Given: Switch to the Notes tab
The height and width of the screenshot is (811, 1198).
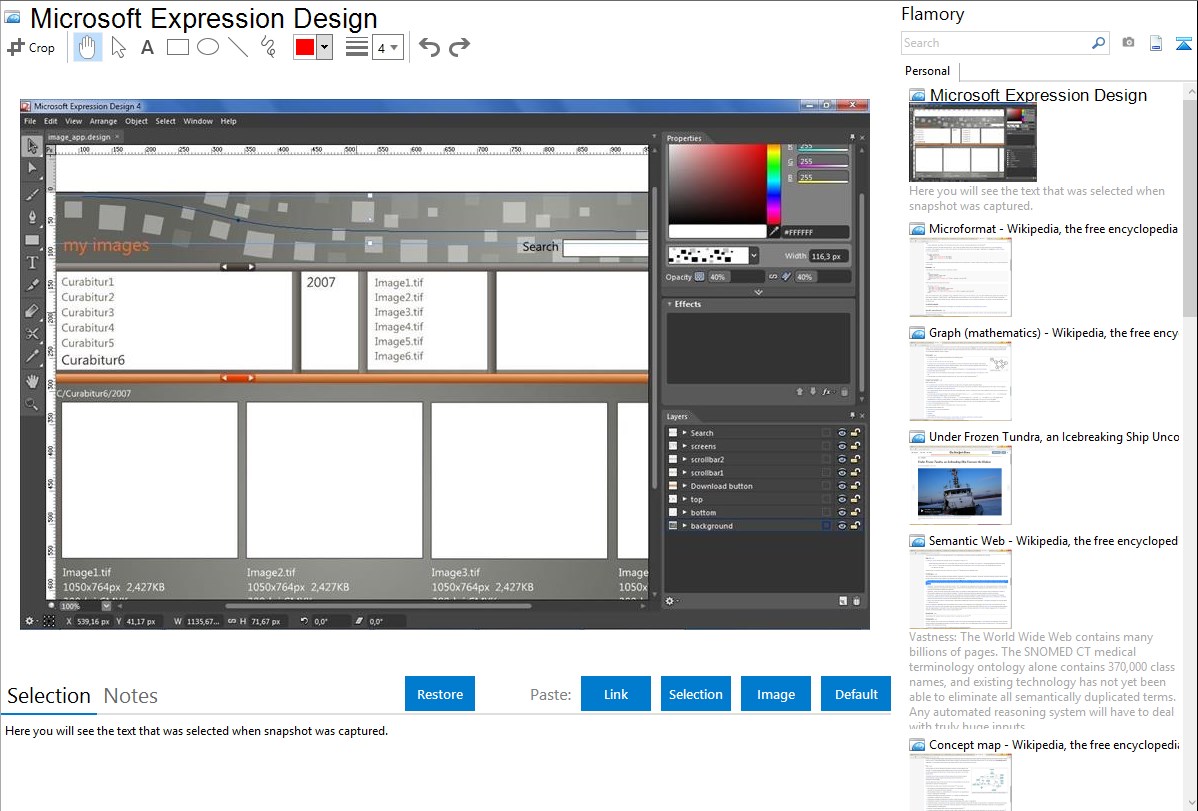Looking at the screenshot, I should pyautogui.click(x=131, y=696).
